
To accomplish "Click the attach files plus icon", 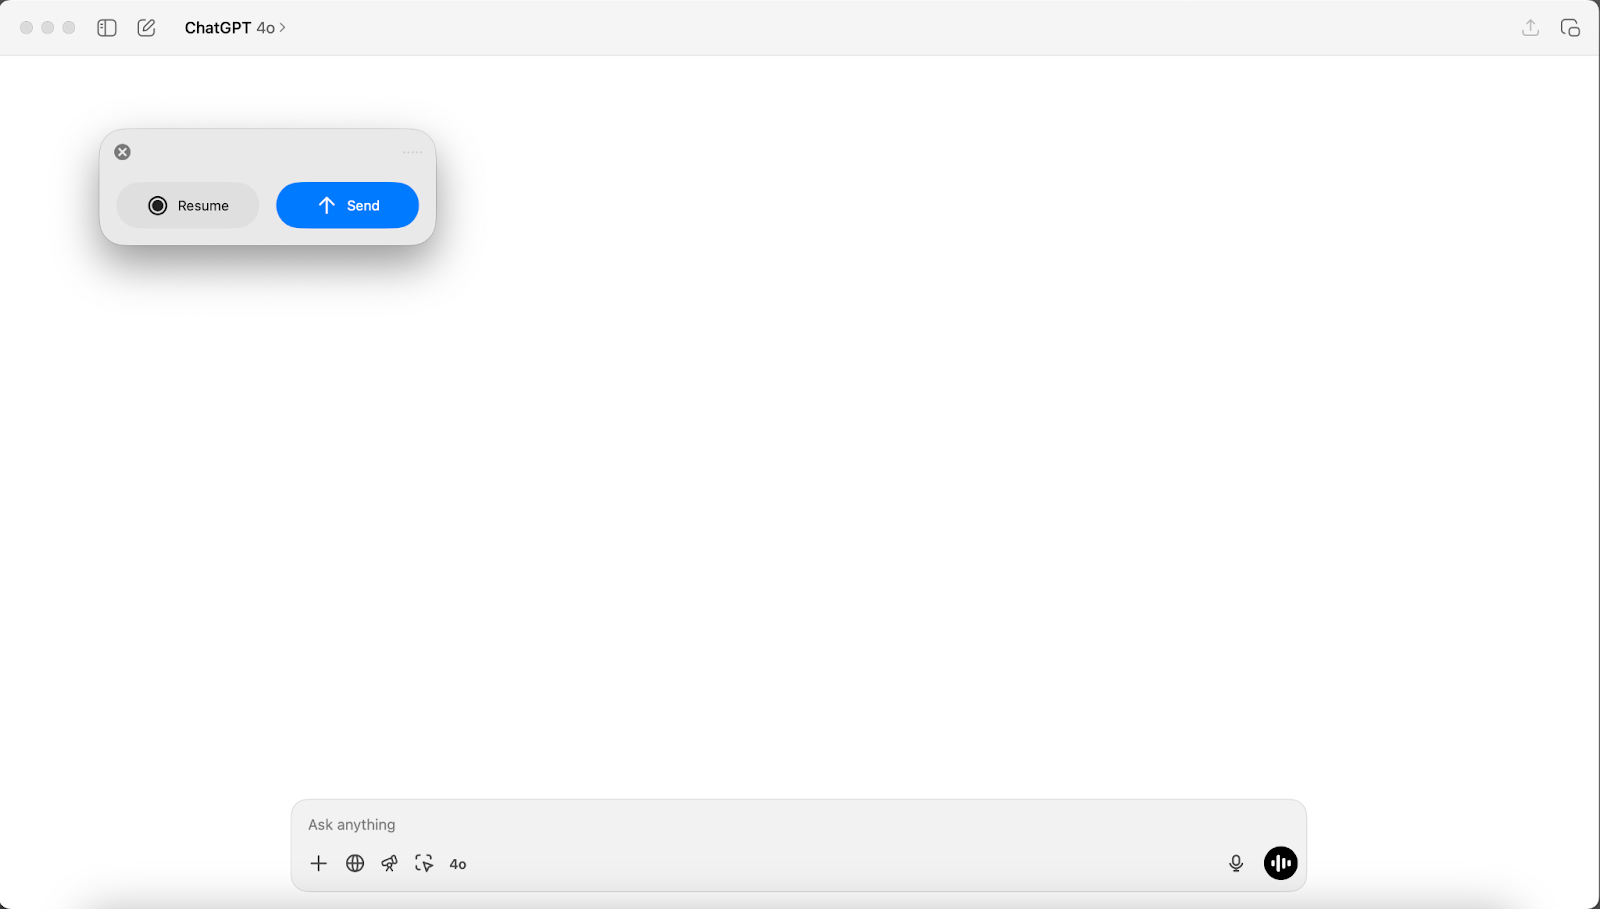I will click(x=318, y=862).
